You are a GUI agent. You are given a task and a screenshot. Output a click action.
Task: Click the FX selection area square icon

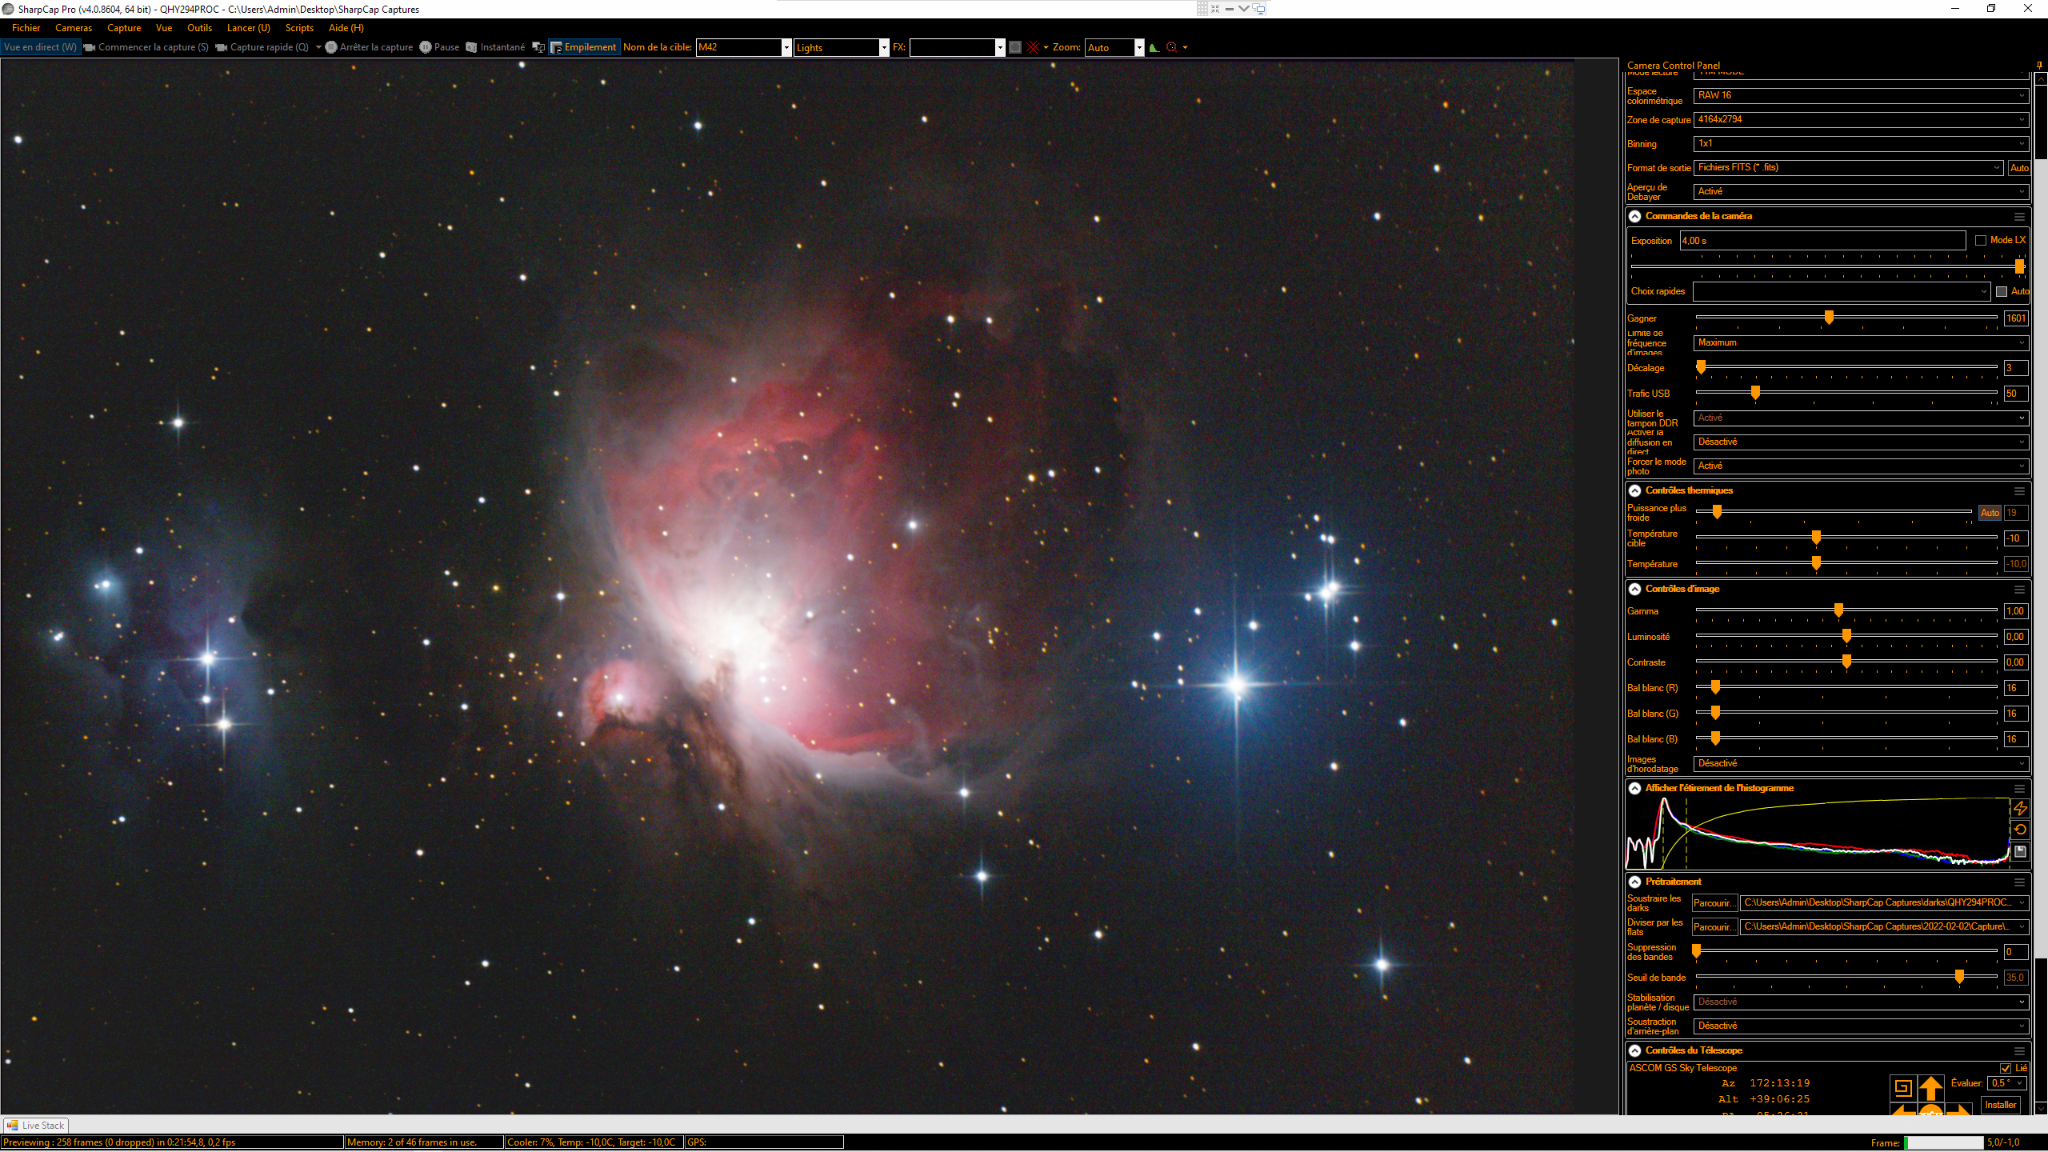coord(1015,47)
